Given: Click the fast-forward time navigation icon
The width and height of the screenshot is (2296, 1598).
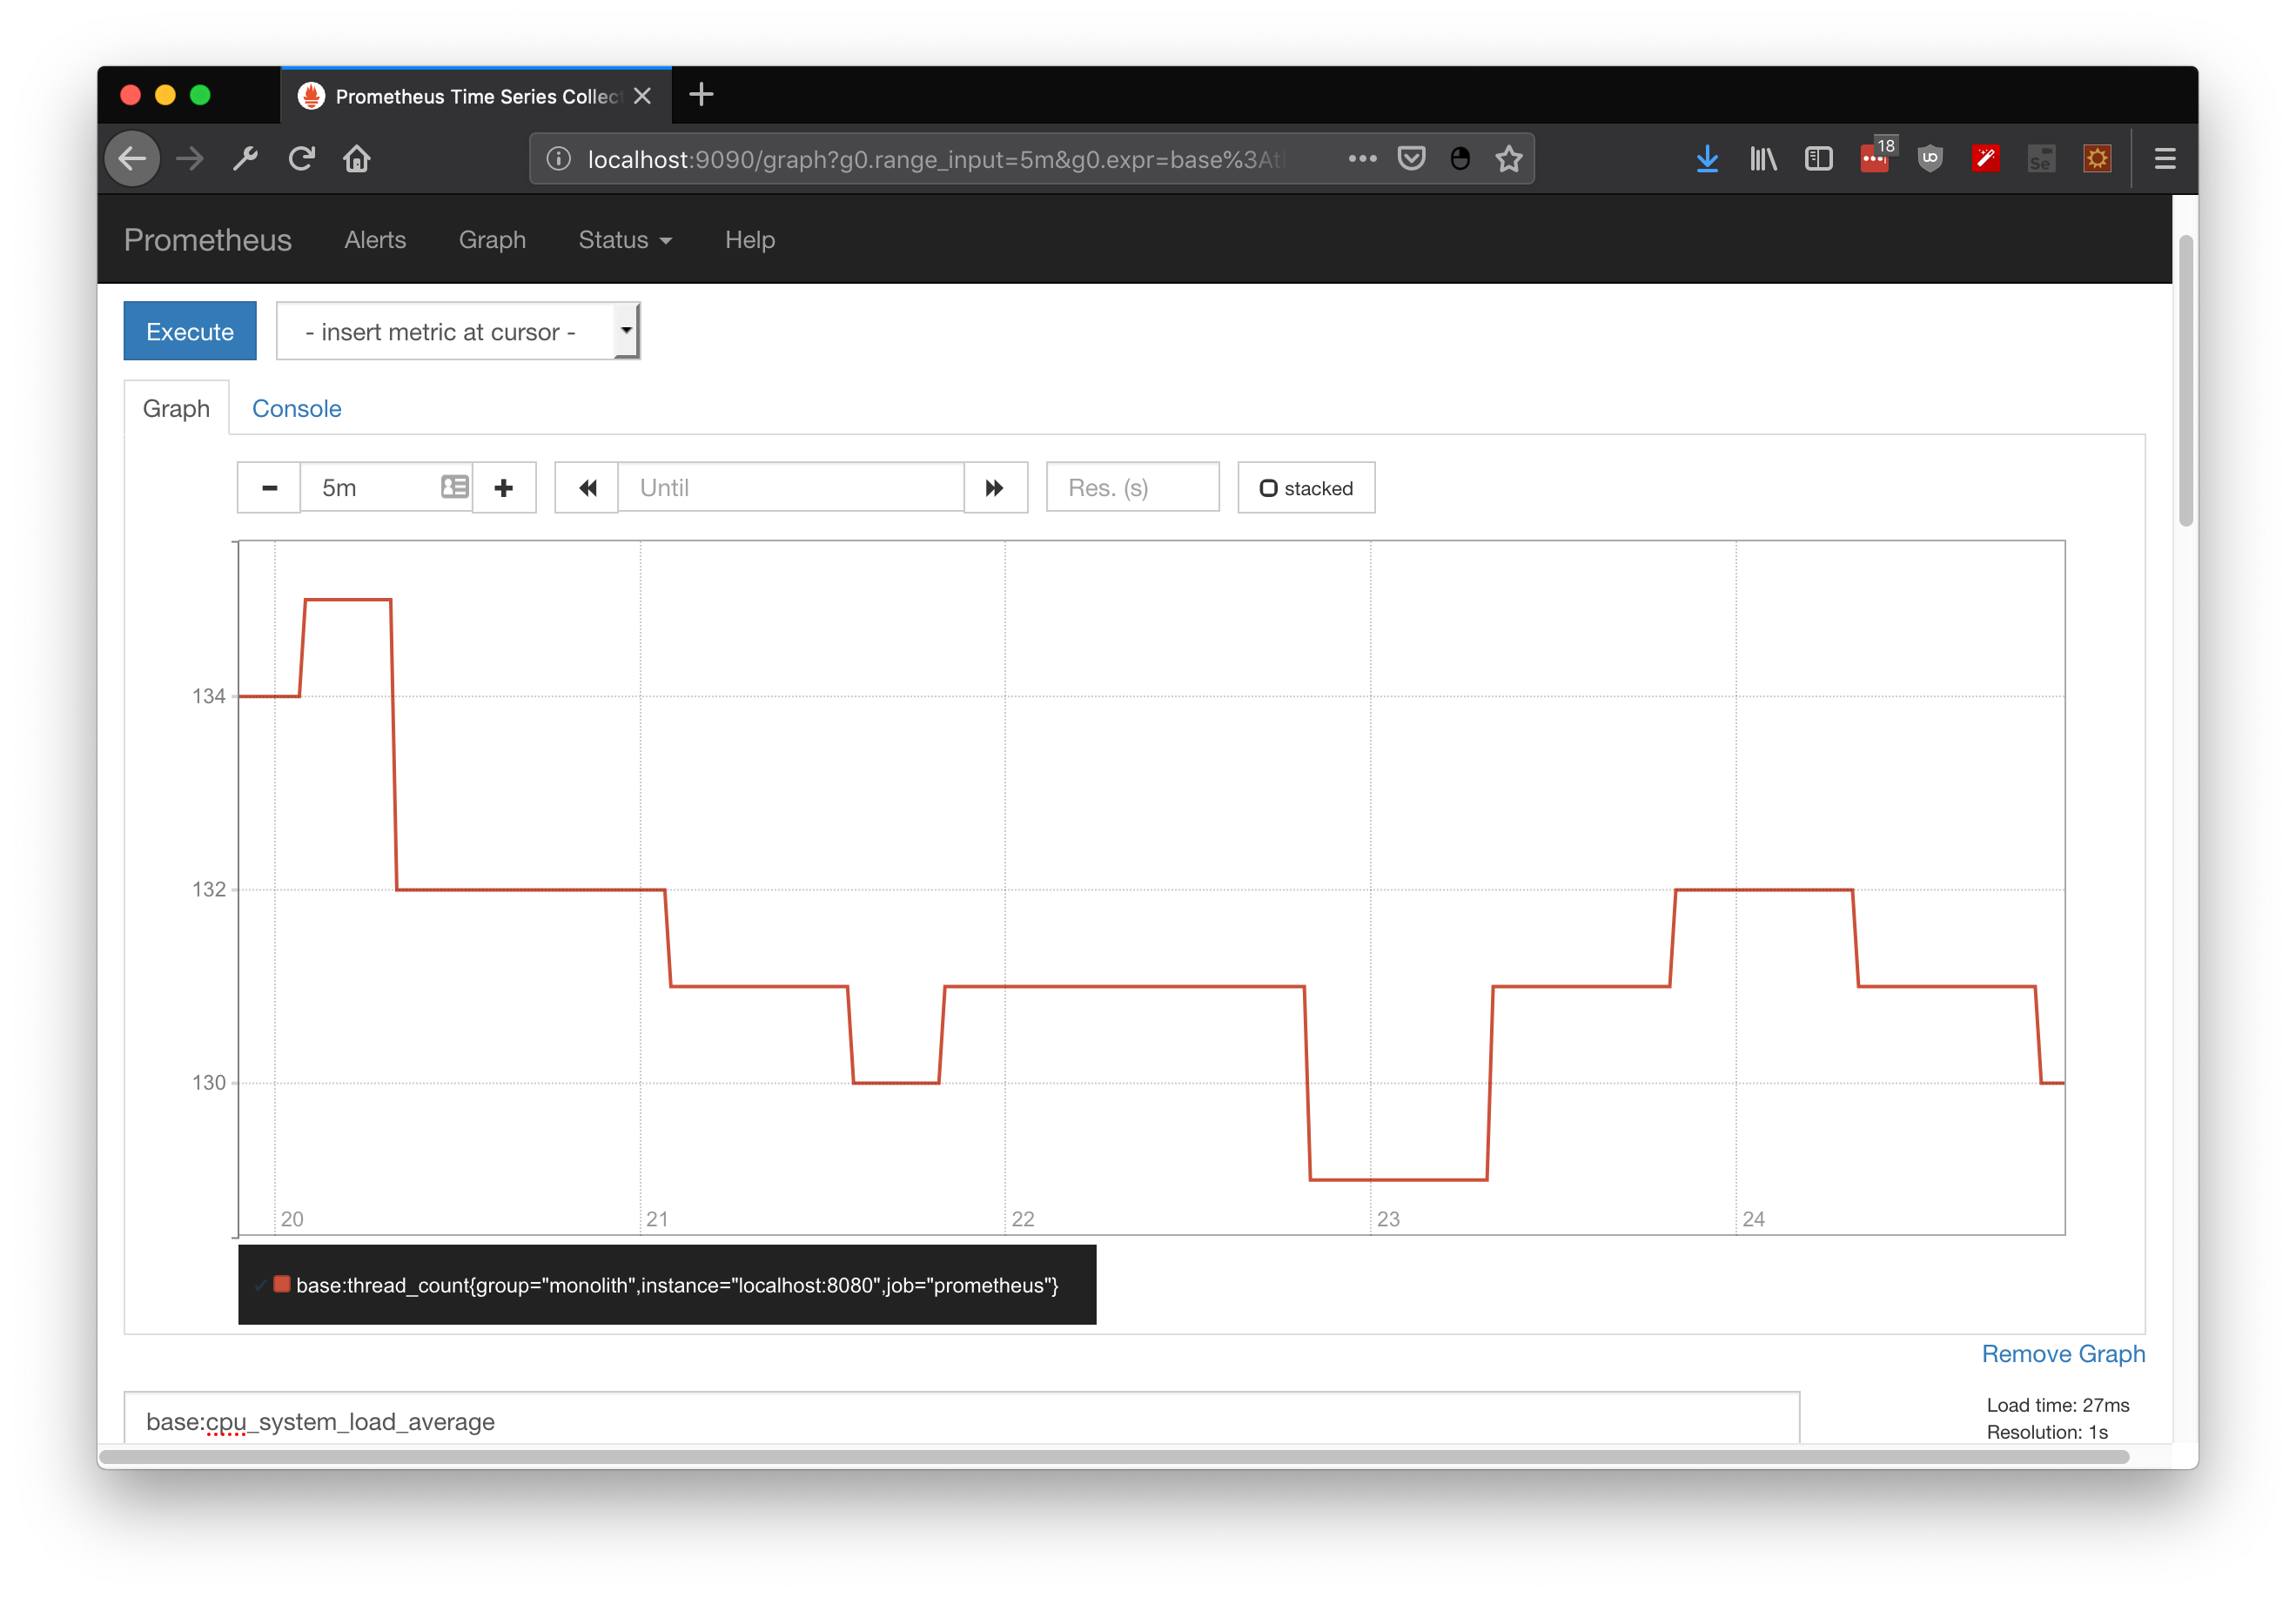Looking at the screenshot, I should [995, 488].
